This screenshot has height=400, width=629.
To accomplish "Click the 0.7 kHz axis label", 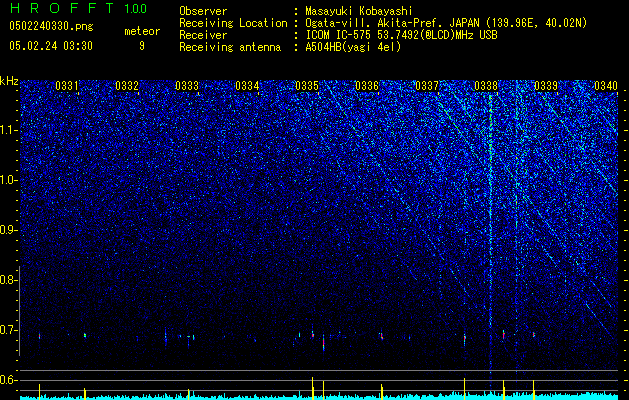I will [x=7, y=330].
